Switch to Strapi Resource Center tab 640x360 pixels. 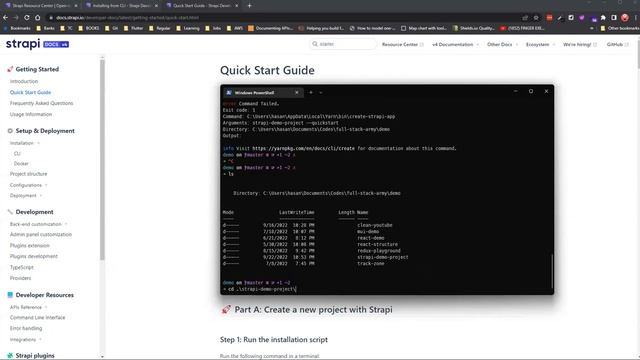(x=41, y=6)
